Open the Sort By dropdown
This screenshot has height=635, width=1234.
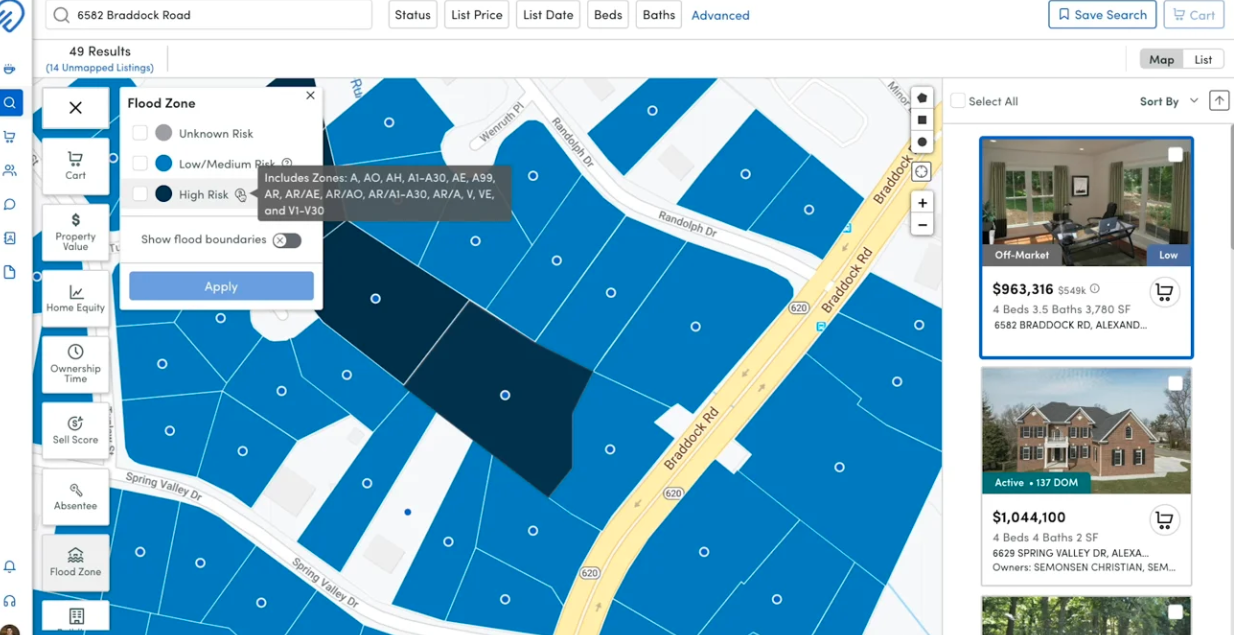pos(1169,102)
